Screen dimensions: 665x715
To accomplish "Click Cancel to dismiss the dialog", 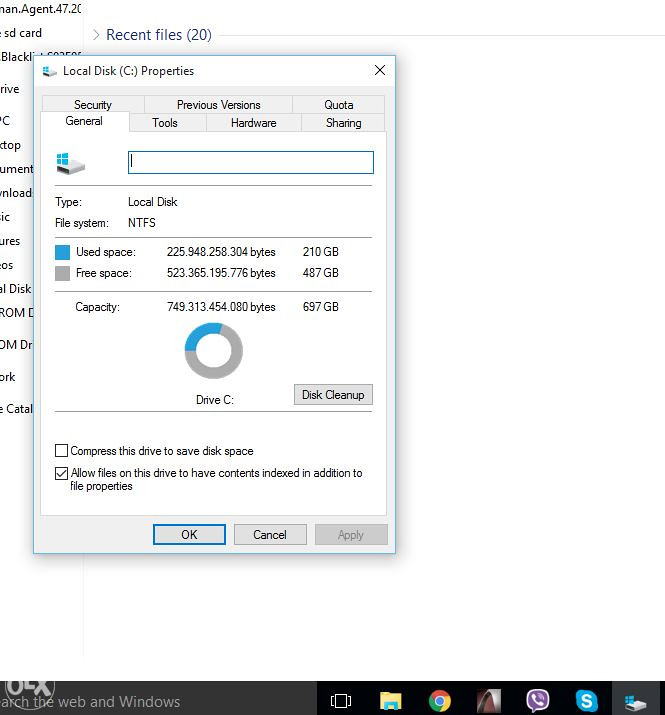I will point(270,534).
